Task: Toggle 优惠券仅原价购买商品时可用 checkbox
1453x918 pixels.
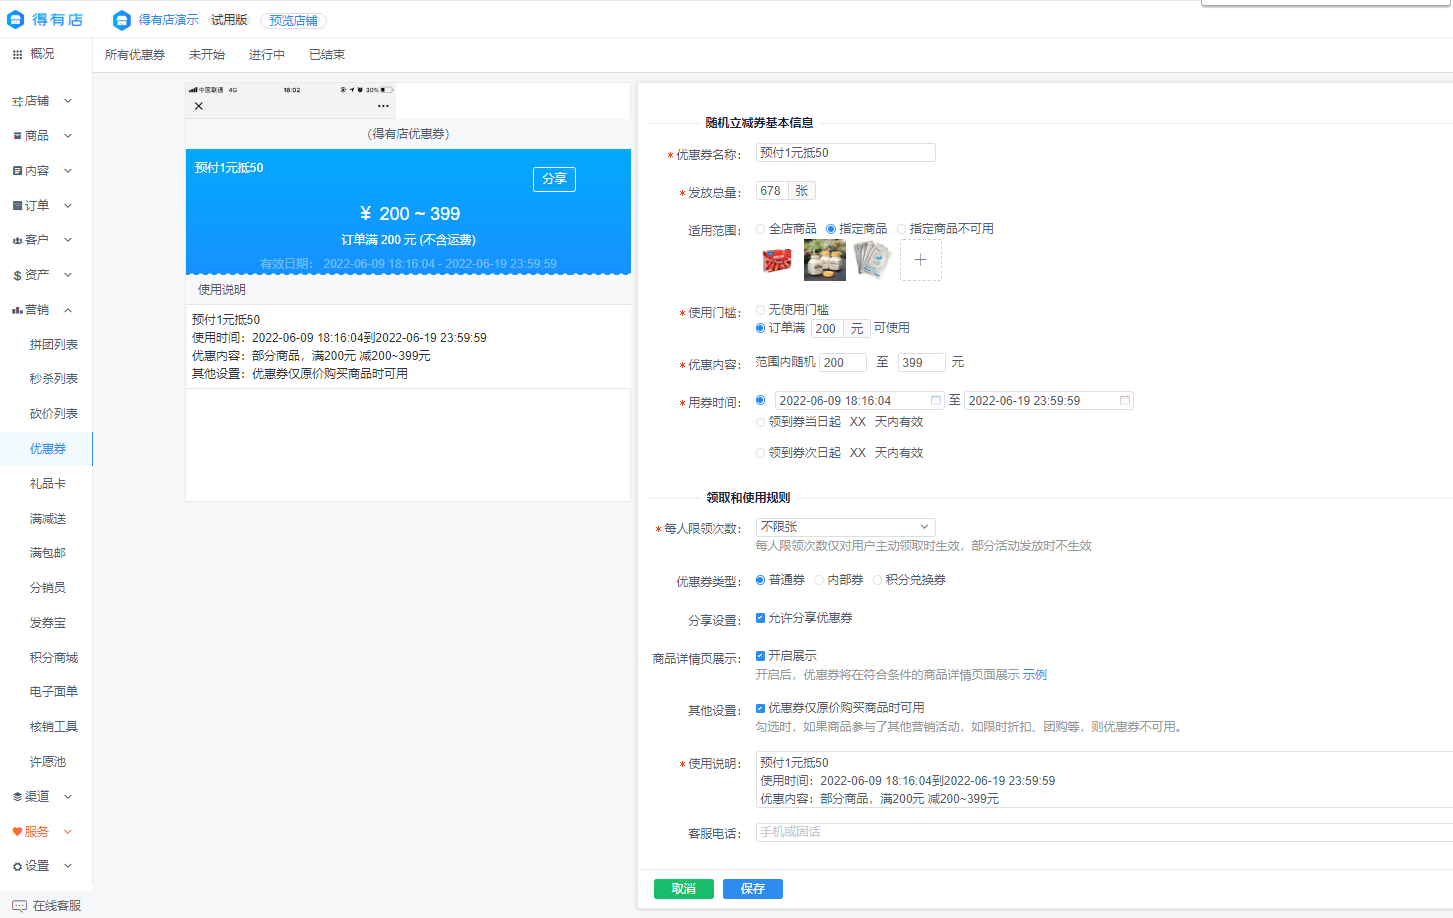Action: [x=761, y=708]
